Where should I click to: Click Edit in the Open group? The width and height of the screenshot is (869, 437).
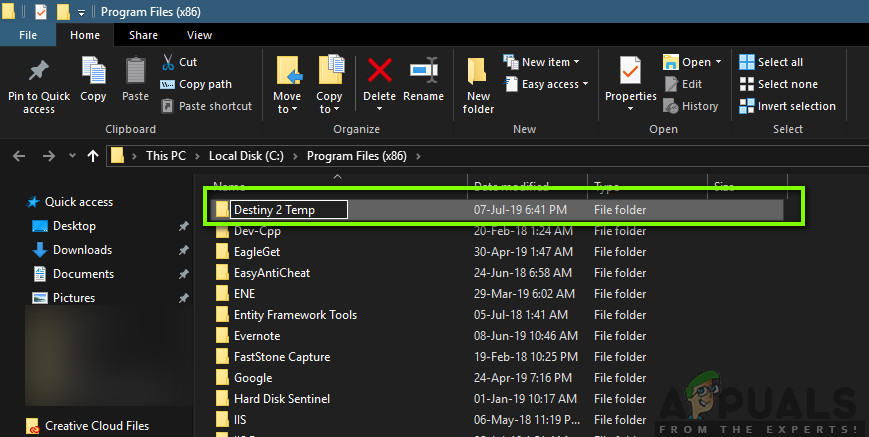(x=683, y=84)
